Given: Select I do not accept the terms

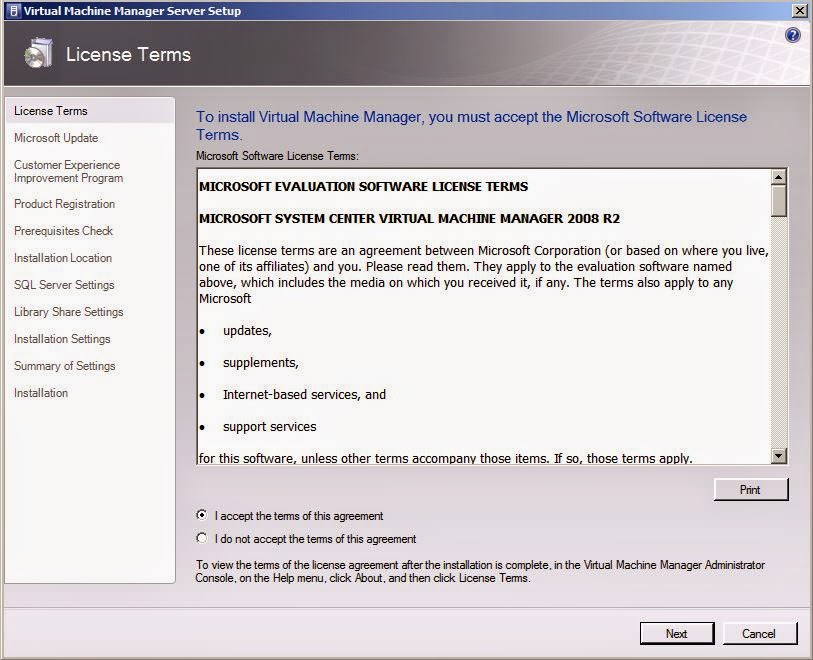Looking at the screenshot, I should coord(202,538).
